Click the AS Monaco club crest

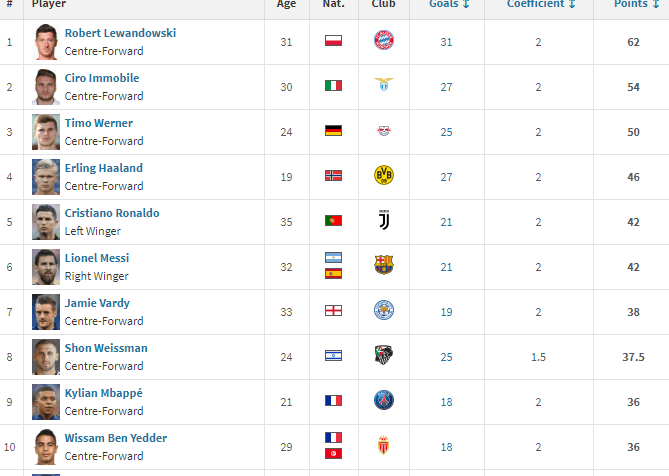point(384,446)
